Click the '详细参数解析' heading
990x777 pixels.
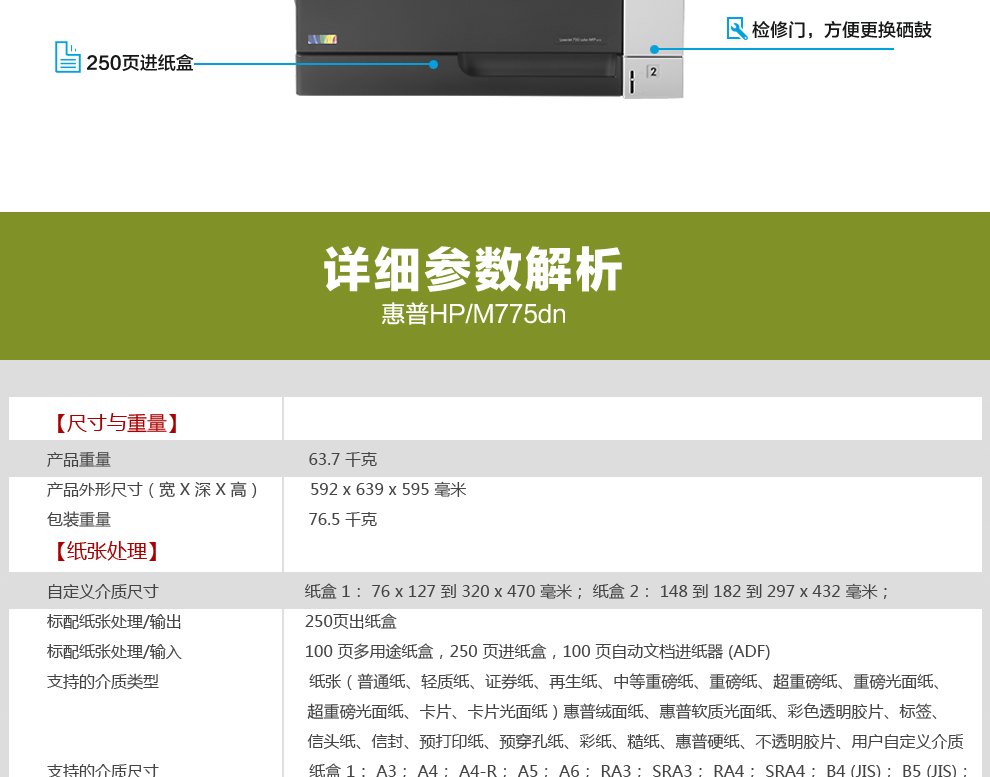pyautogui.click(x=473, y=270)
